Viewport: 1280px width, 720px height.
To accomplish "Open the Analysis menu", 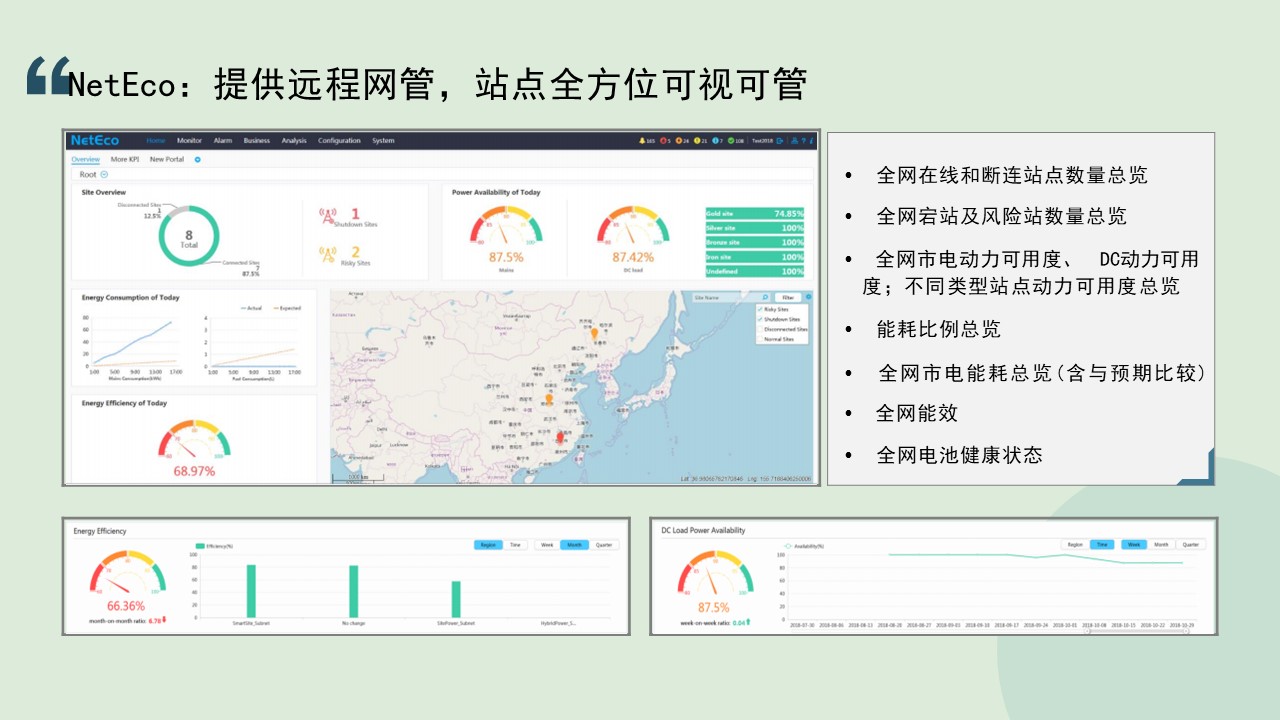I will click(294, 141).
